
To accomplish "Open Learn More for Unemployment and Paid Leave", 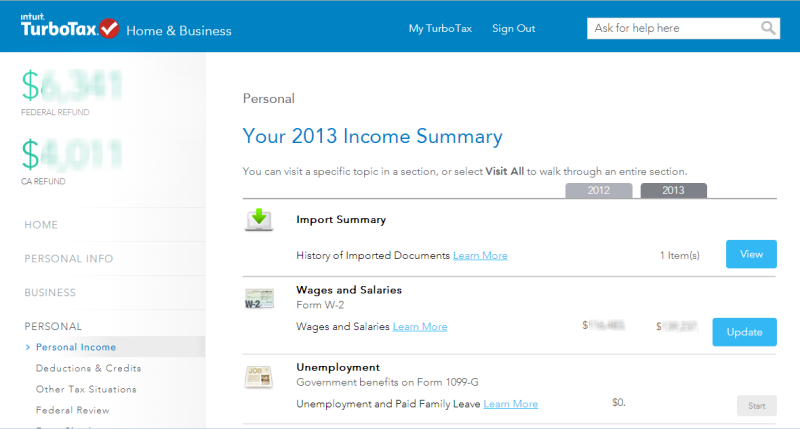I will coord(511,404).
